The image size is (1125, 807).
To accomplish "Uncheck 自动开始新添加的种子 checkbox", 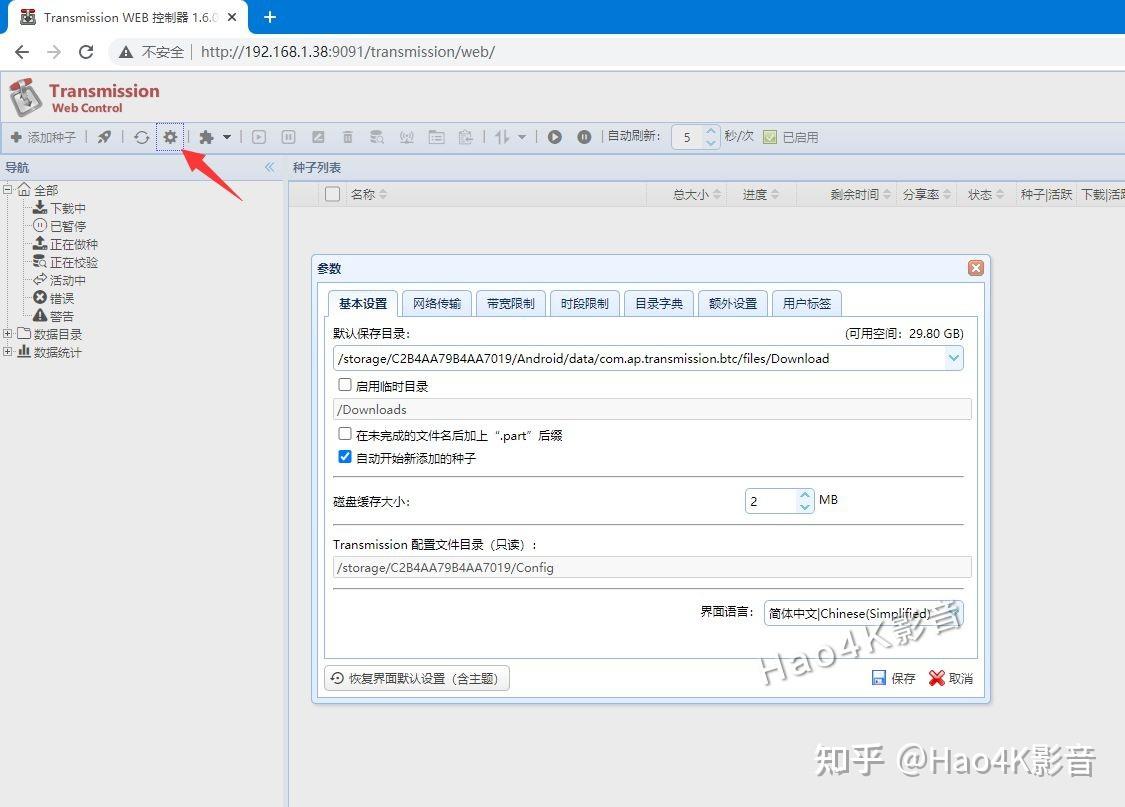I will (x=345, y=457).
